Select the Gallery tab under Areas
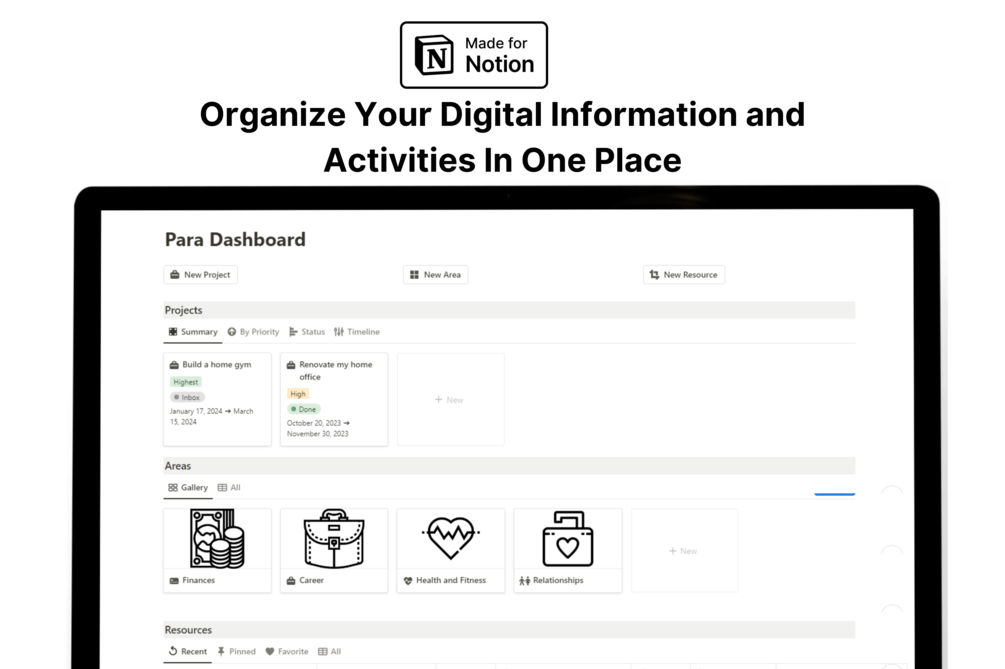 coord(188,488)
